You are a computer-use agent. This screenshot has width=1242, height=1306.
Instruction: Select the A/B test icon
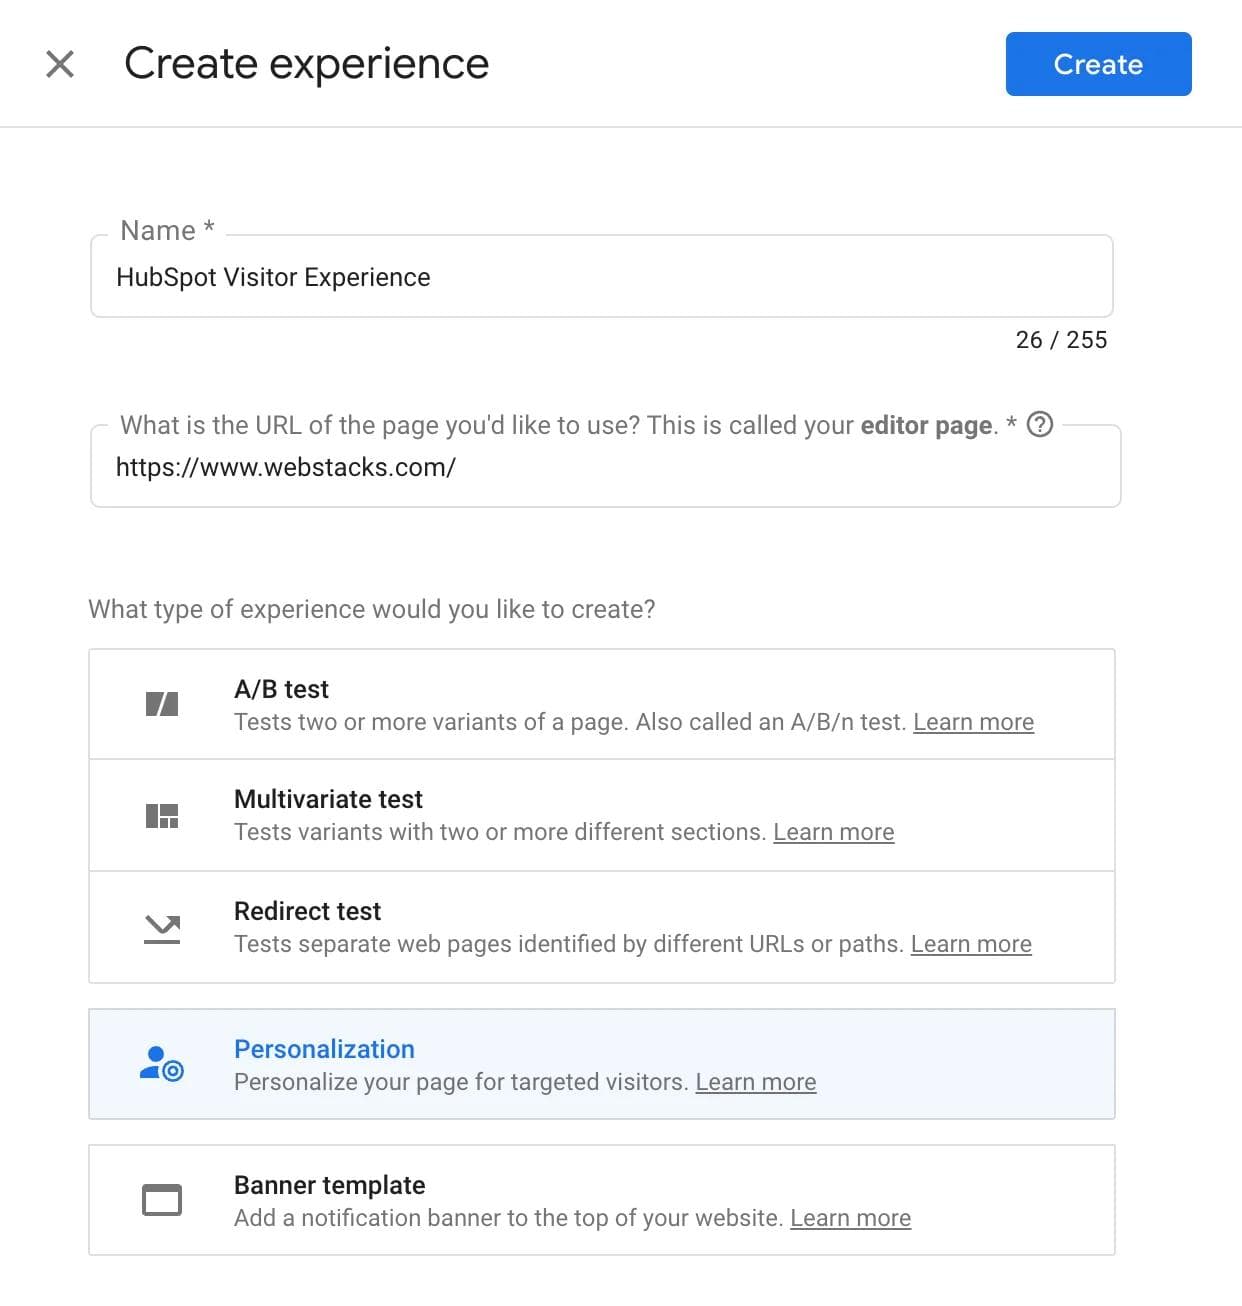pyautogui.click(x=161, y=703)
